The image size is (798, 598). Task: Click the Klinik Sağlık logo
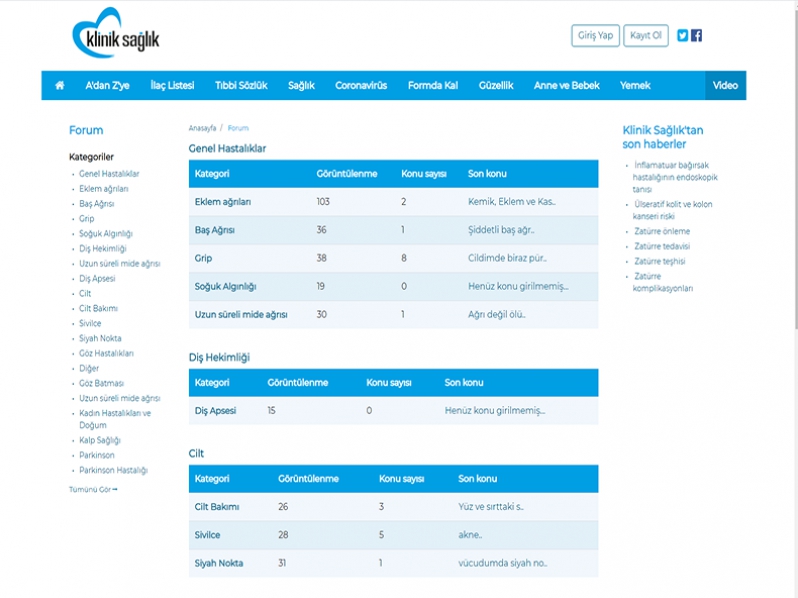tap(116, 34)
